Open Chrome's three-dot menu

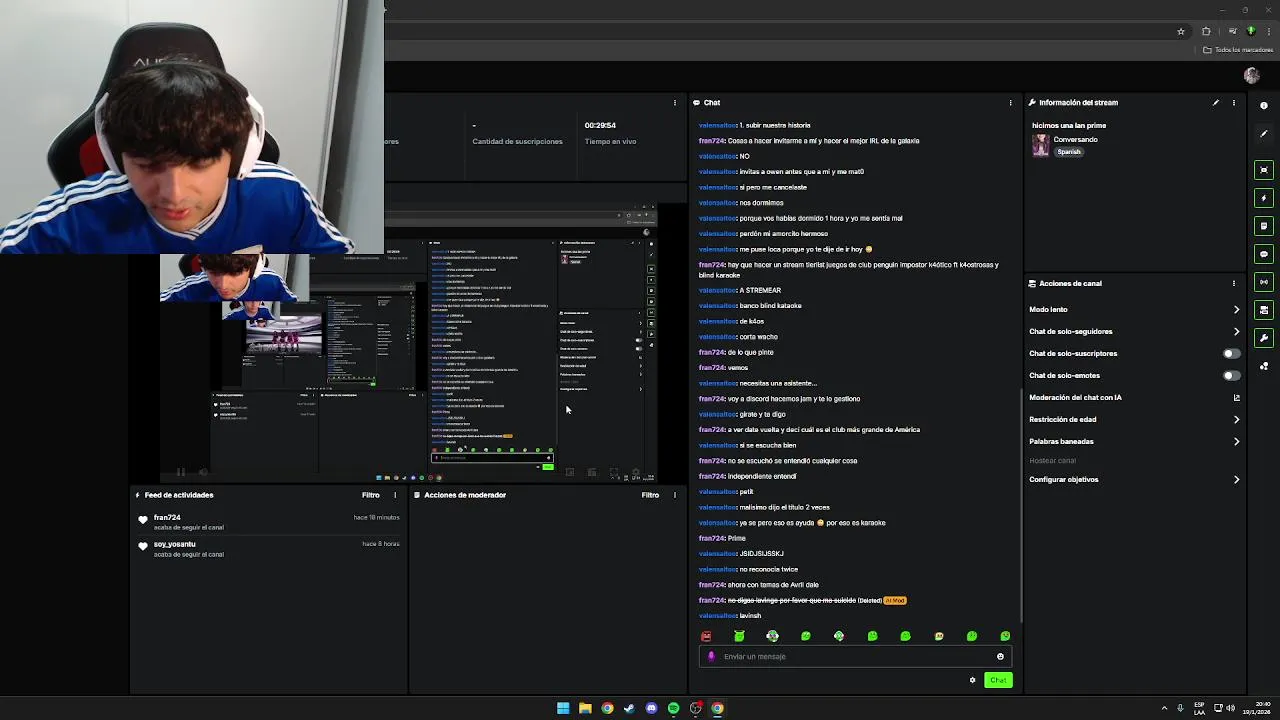[1269, 31]
